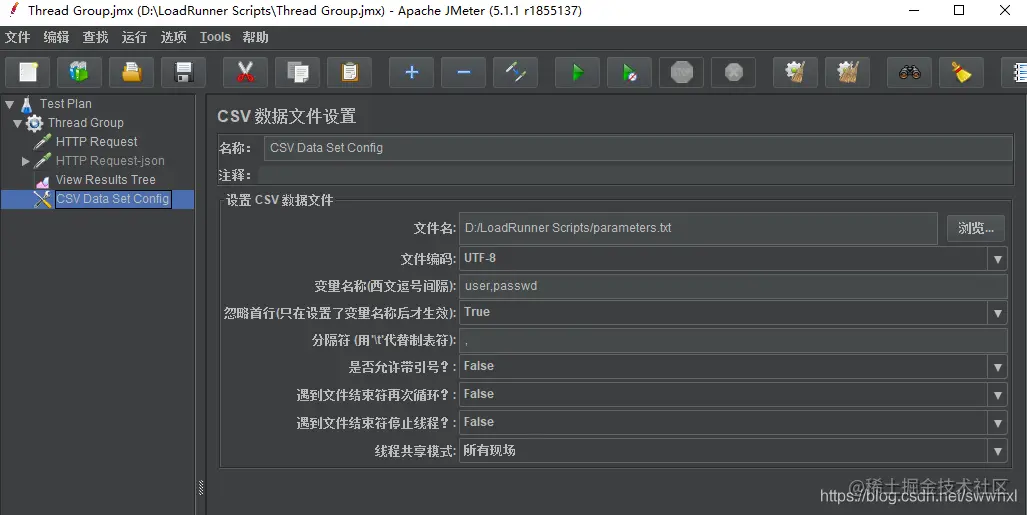Viewport: 1027px width, 515px height.
Task: Open the 线程共享模式 dropdown
Action: point(998,451)
